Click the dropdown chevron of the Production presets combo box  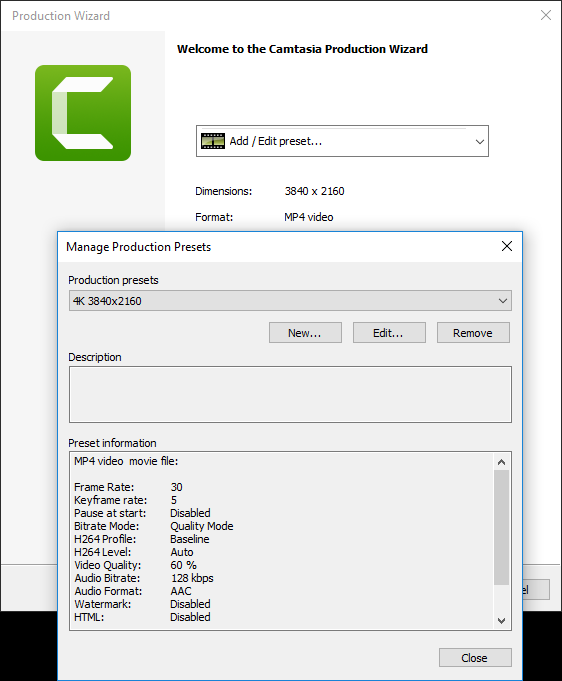503,301
